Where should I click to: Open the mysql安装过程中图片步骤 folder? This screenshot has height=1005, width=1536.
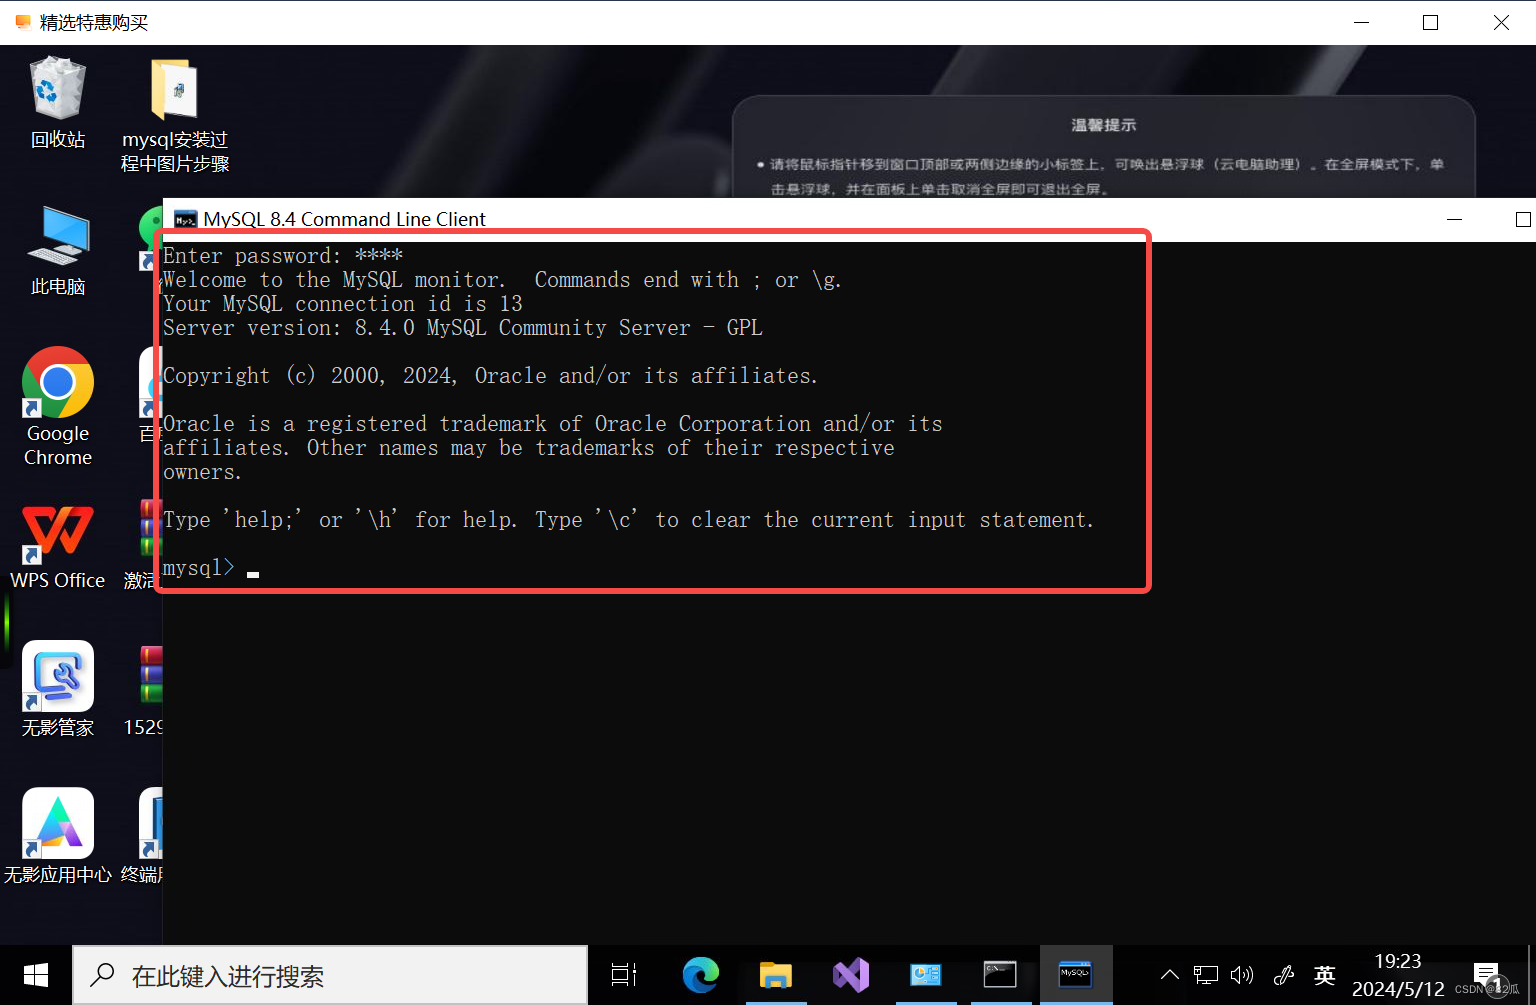point(175,115)
